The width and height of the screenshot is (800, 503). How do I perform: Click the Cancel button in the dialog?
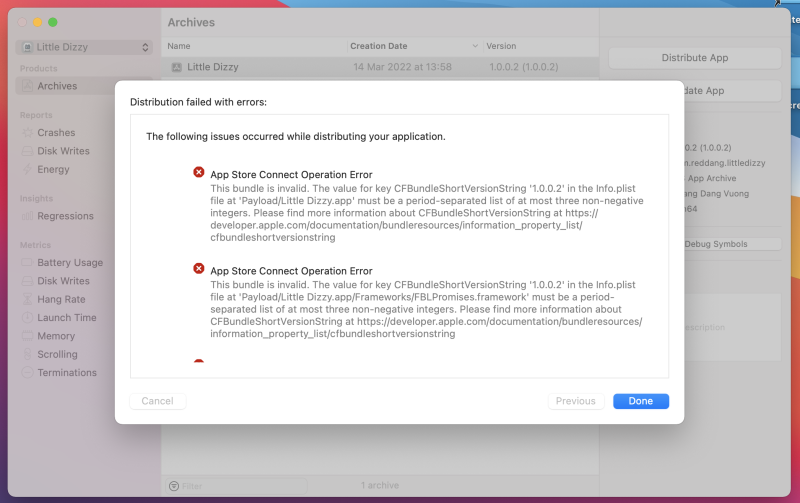pos(158,401)
